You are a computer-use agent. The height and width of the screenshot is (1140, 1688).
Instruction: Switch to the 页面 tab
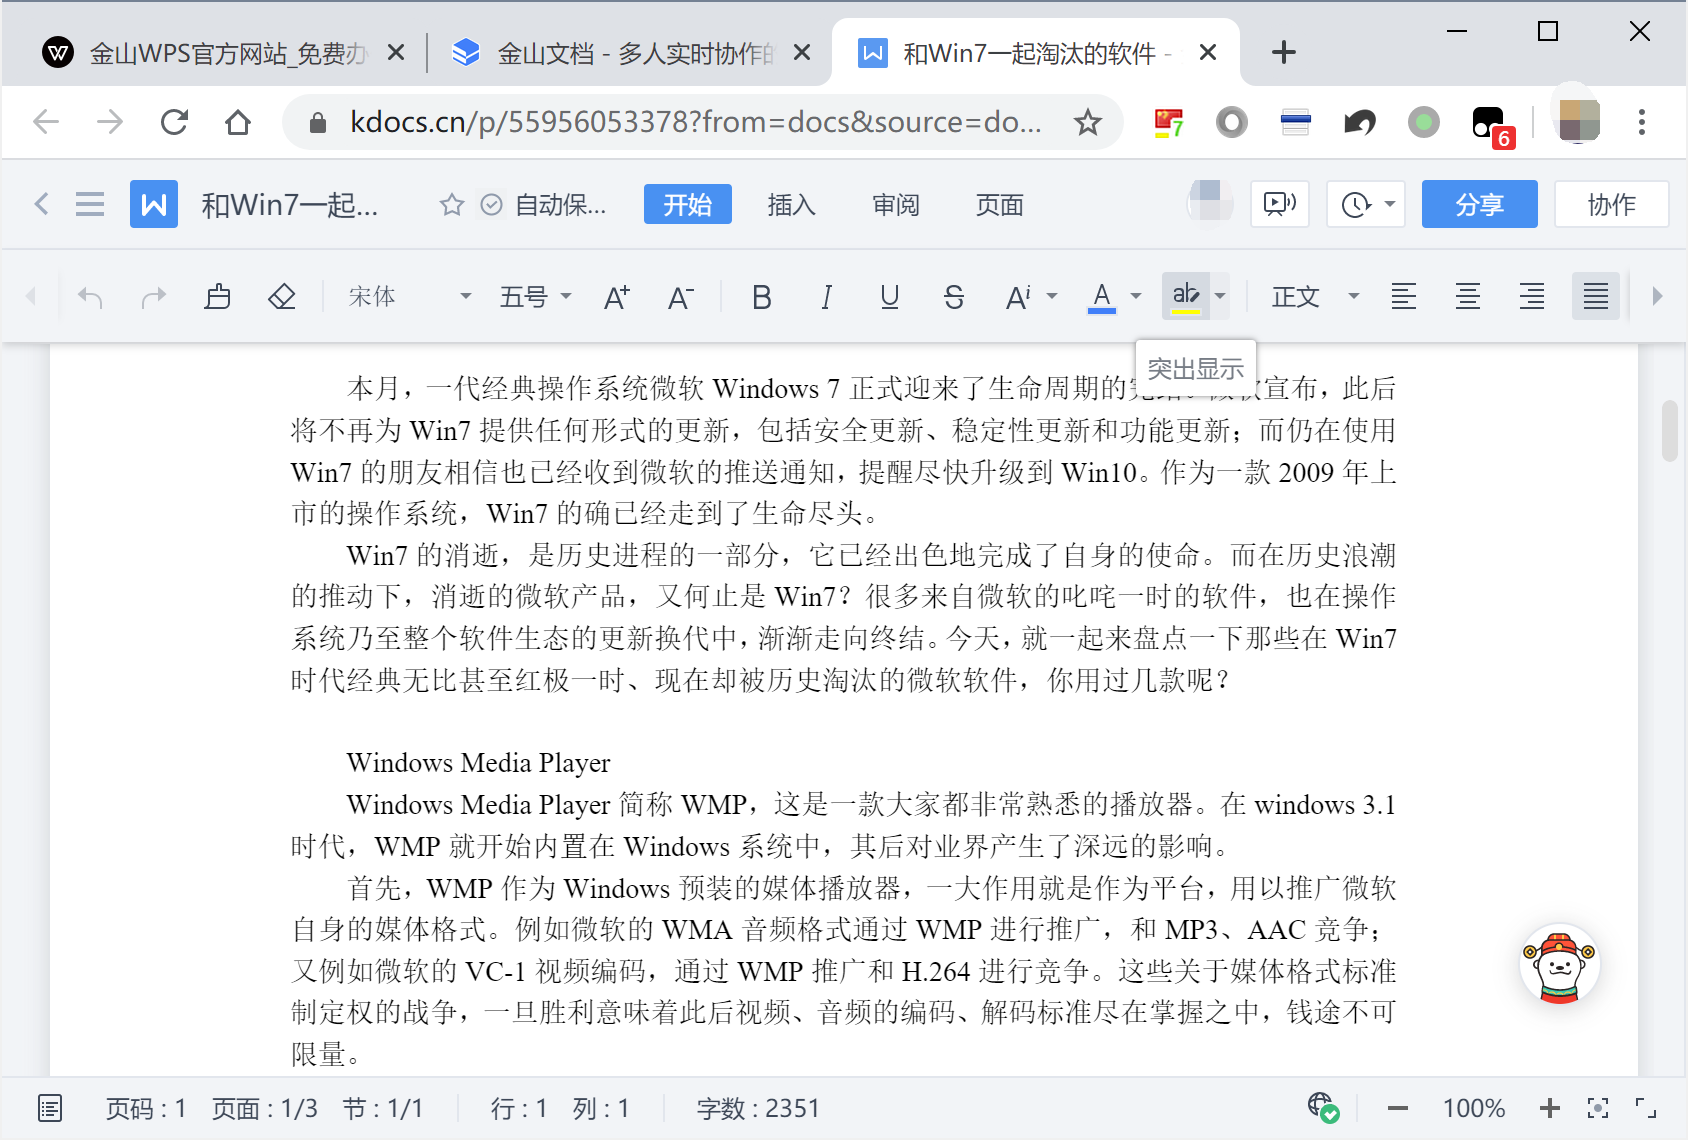(1000, 205)
